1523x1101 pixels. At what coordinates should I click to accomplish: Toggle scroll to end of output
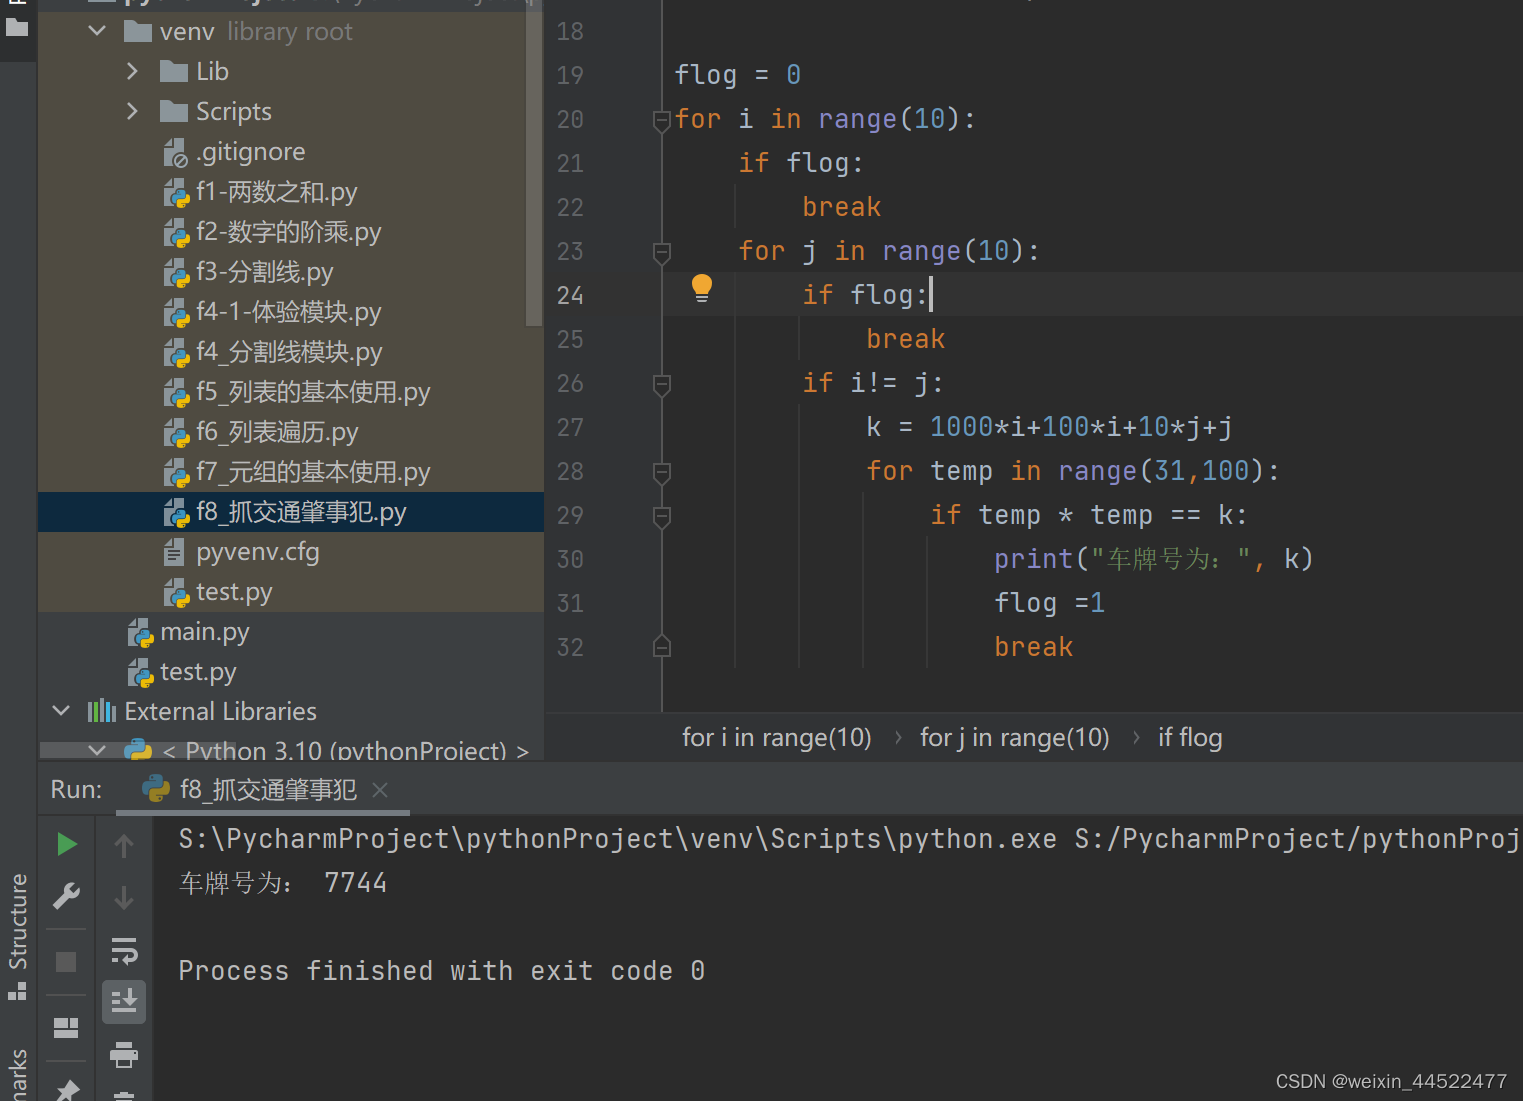124,1001
